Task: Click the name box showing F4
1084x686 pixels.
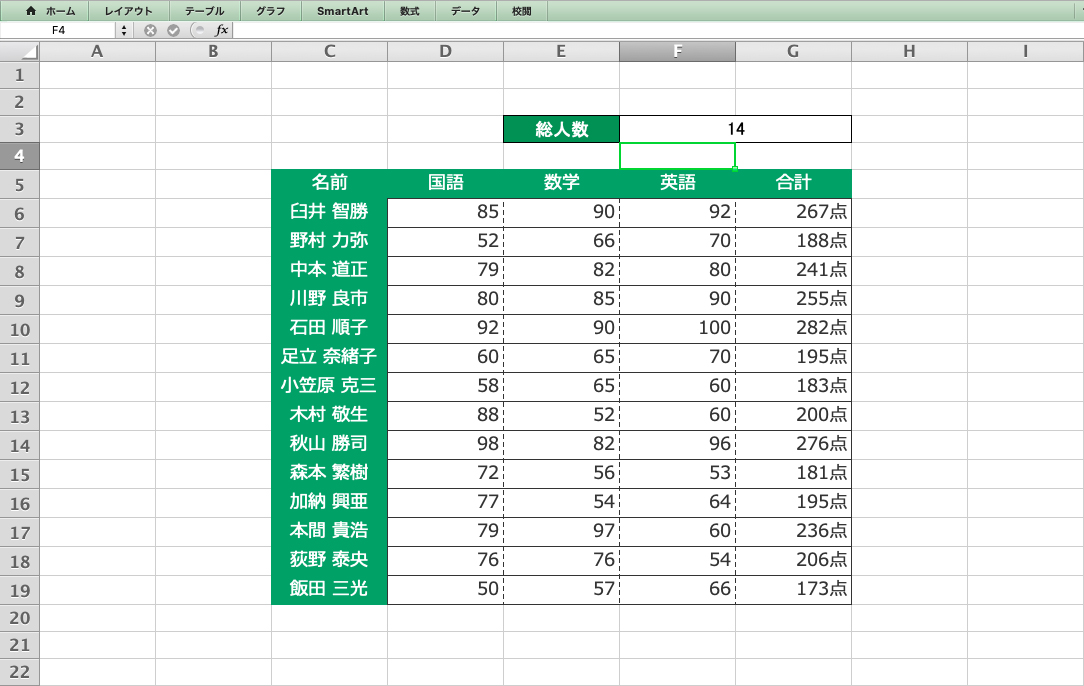Action: tap(59, 30)
